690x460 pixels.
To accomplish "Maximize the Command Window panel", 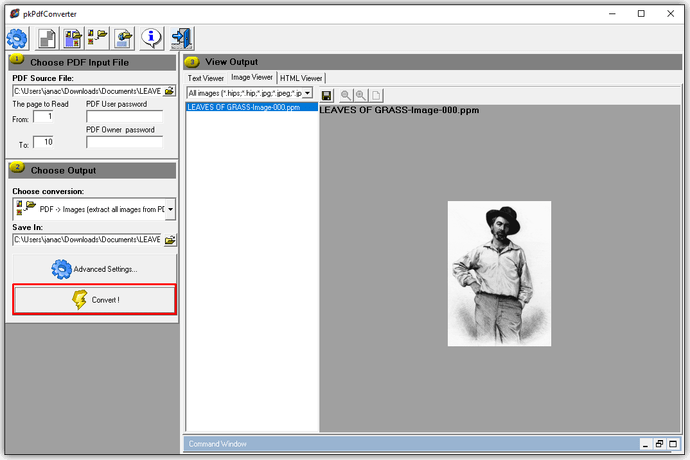I will [x=673, y=444].
